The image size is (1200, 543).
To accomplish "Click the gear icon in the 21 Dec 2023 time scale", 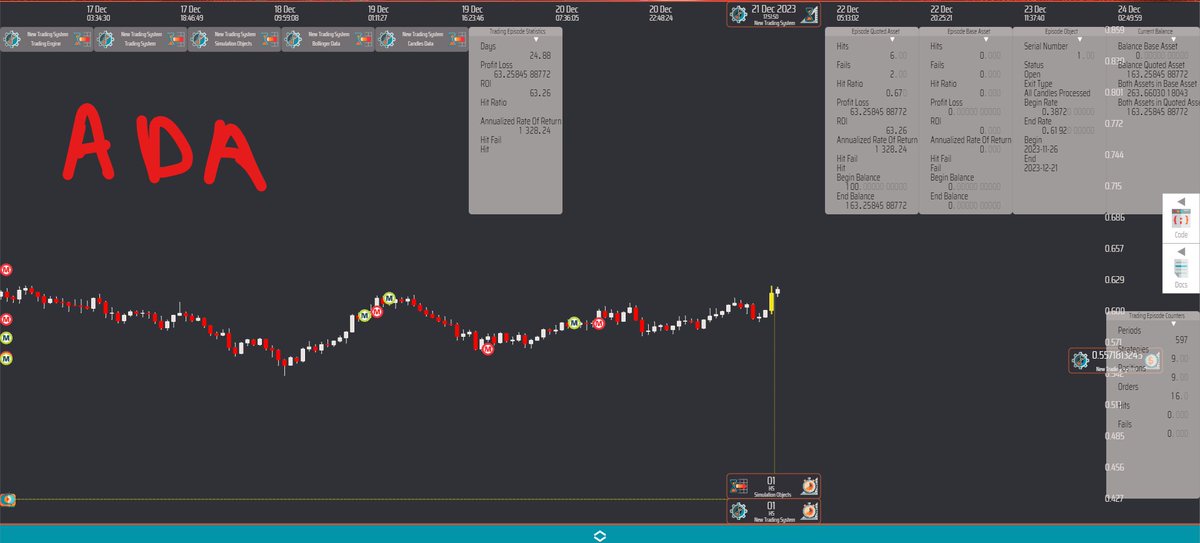I will pos(739,14).
